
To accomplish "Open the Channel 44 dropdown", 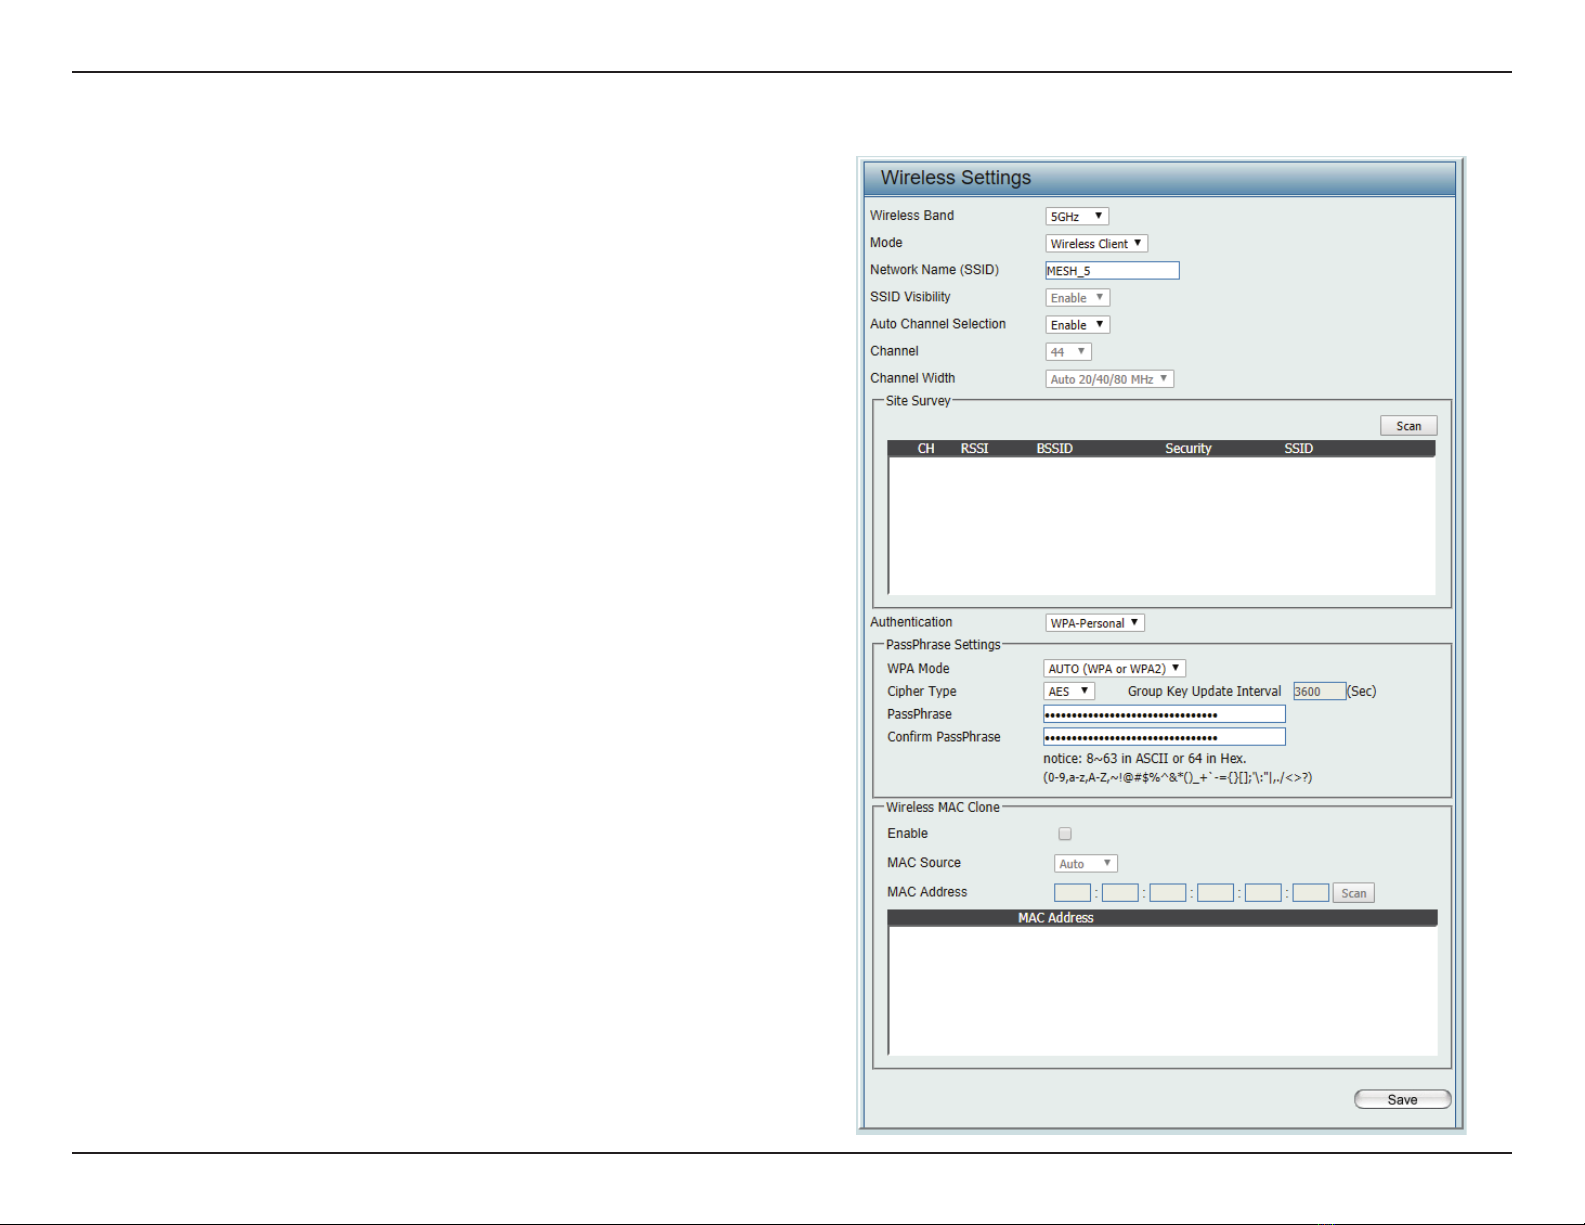I will tap(1068, 352).
